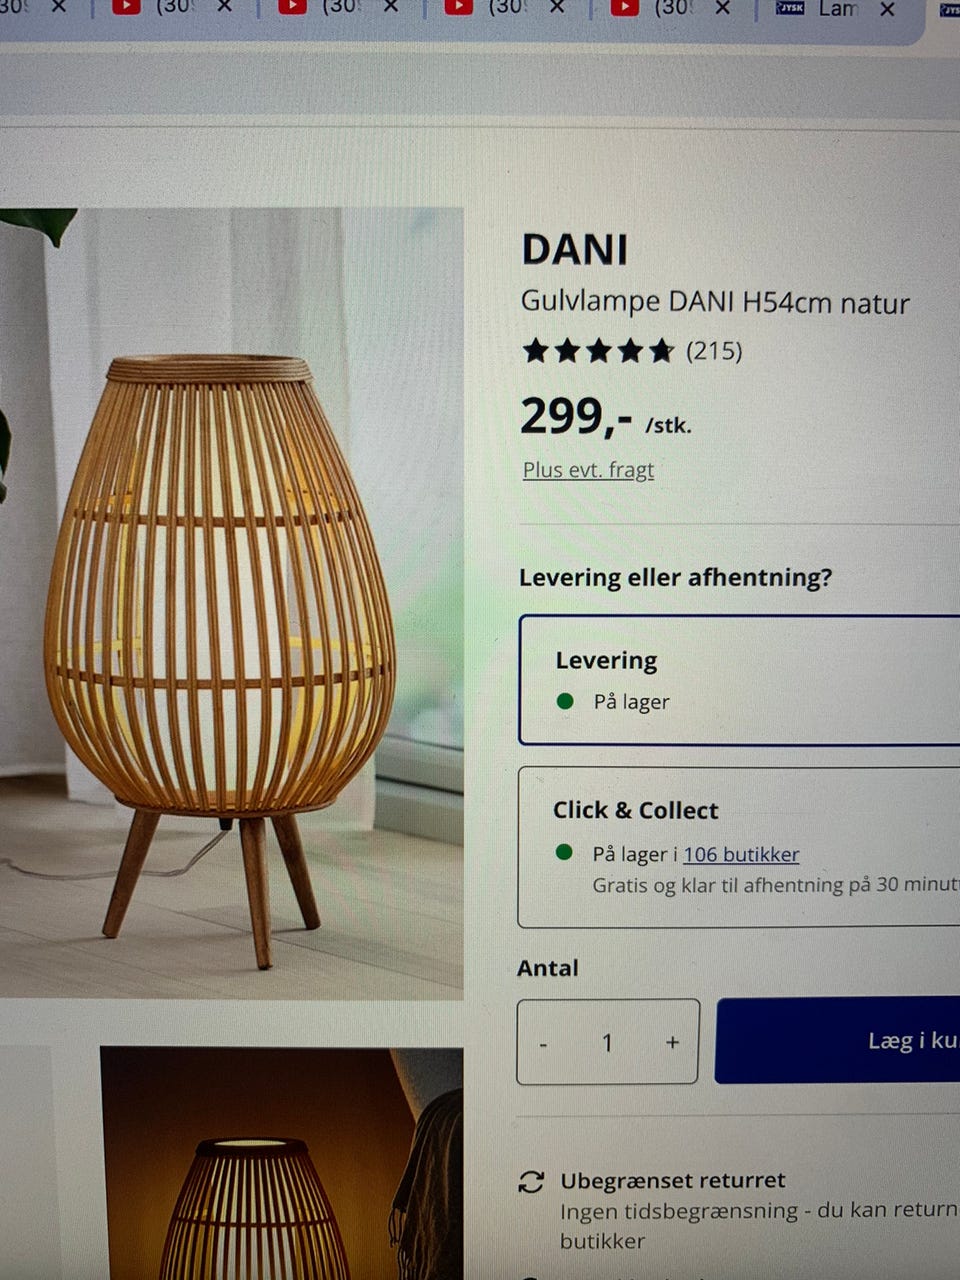Close the YouTube tab adjacent to the JYSK tab

723,8
